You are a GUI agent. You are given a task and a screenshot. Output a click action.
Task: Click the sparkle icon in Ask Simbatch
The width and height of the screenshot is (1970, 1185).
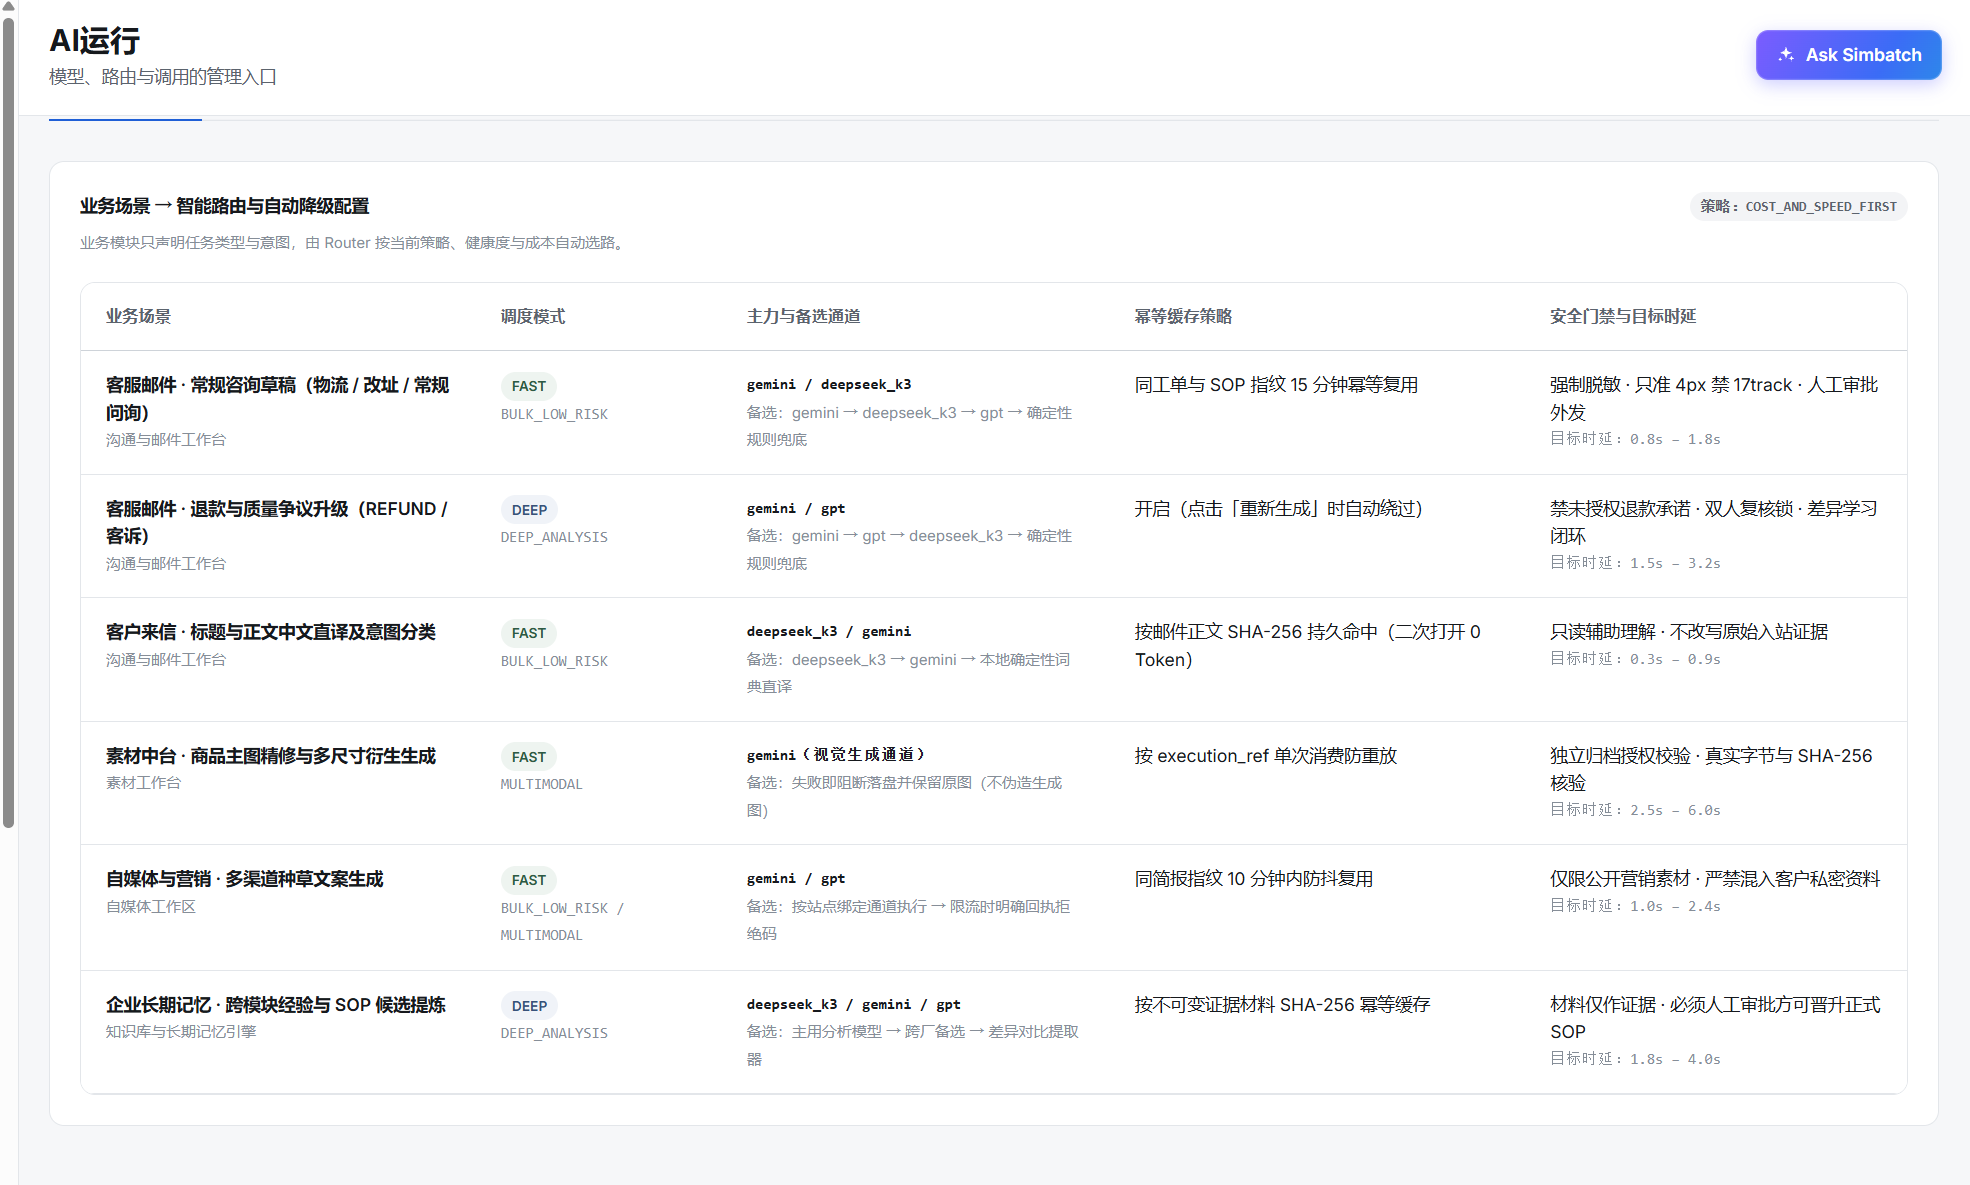click(x=1786, y=55)
